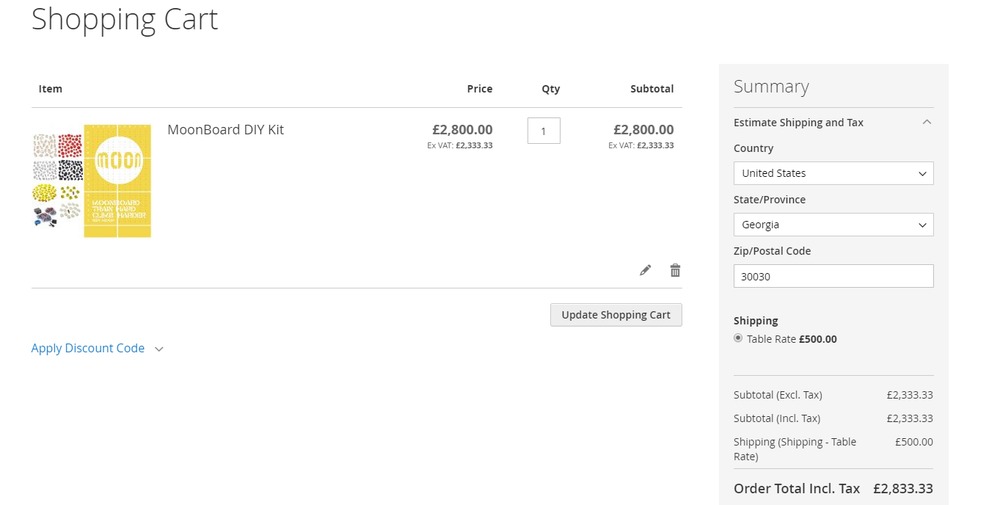Expand the Apply Discount Code chevron
The height and width of the screenshot is (505, 1000).
coord(159,349)
